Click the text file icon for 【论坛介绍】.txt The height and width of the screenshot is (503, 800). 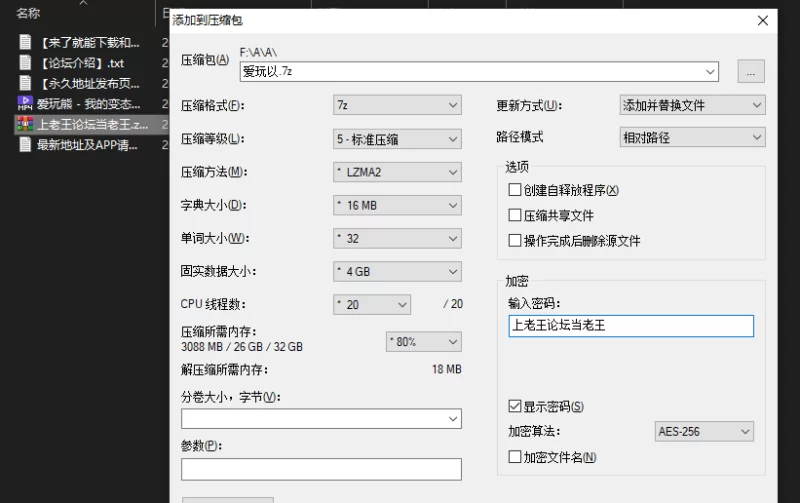coord(25,62)
